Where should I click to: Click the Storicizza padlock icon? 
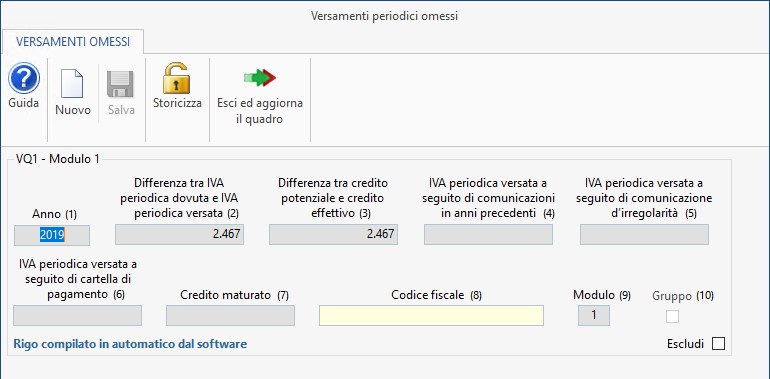(177, 78)
